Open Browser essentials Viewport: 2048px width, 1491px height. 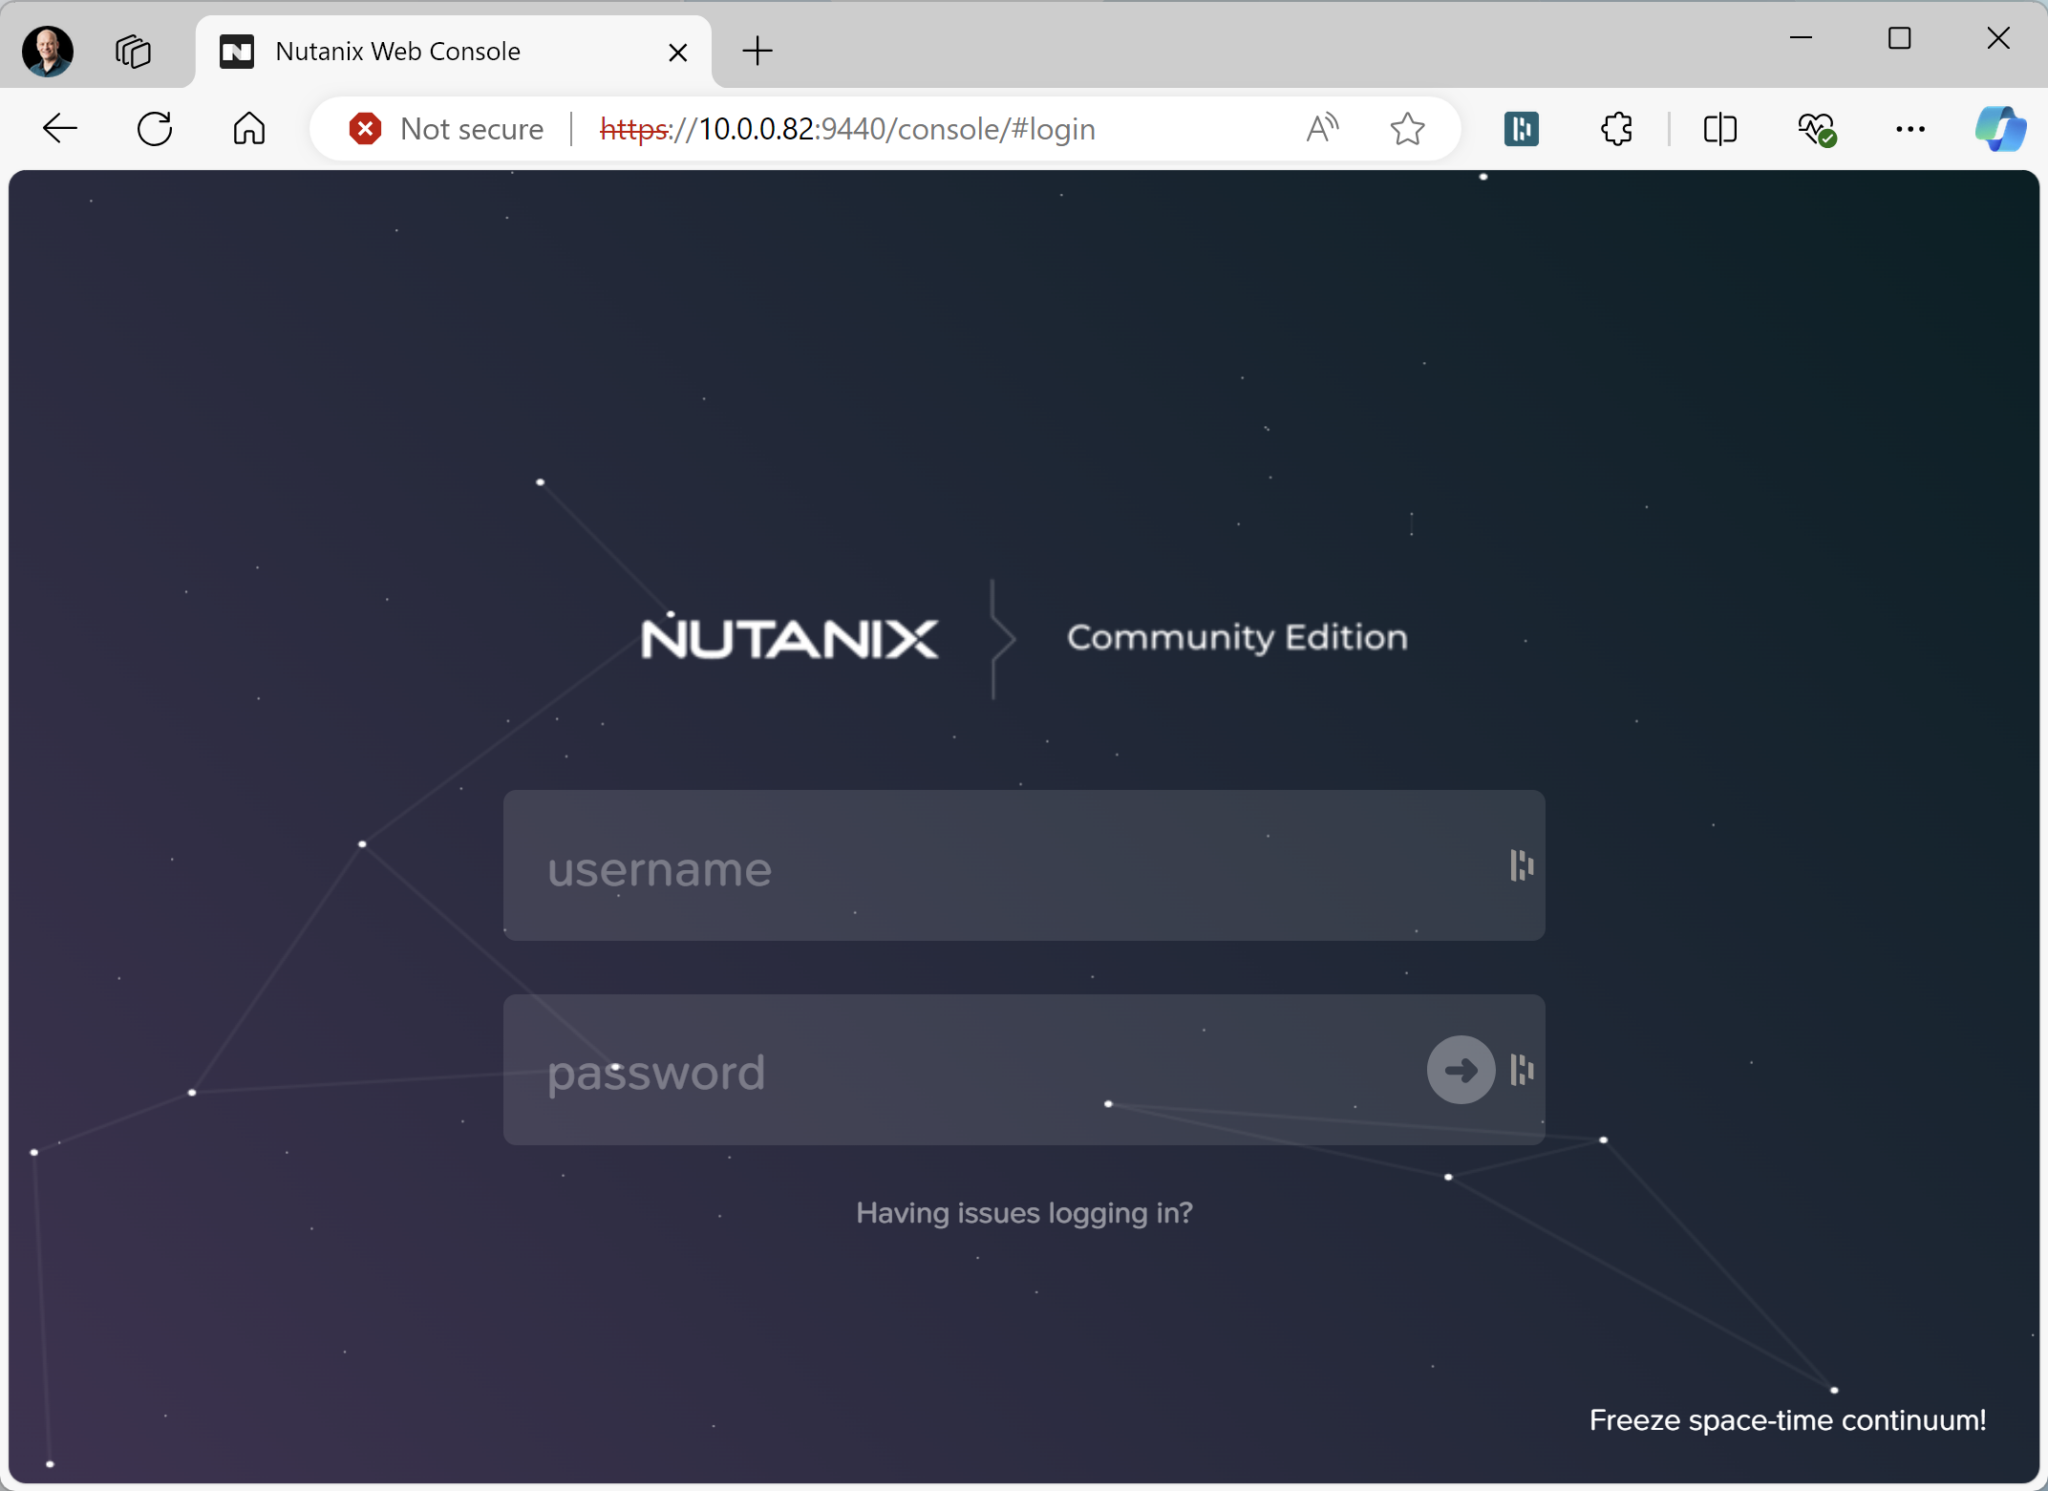click(1818, 128)
